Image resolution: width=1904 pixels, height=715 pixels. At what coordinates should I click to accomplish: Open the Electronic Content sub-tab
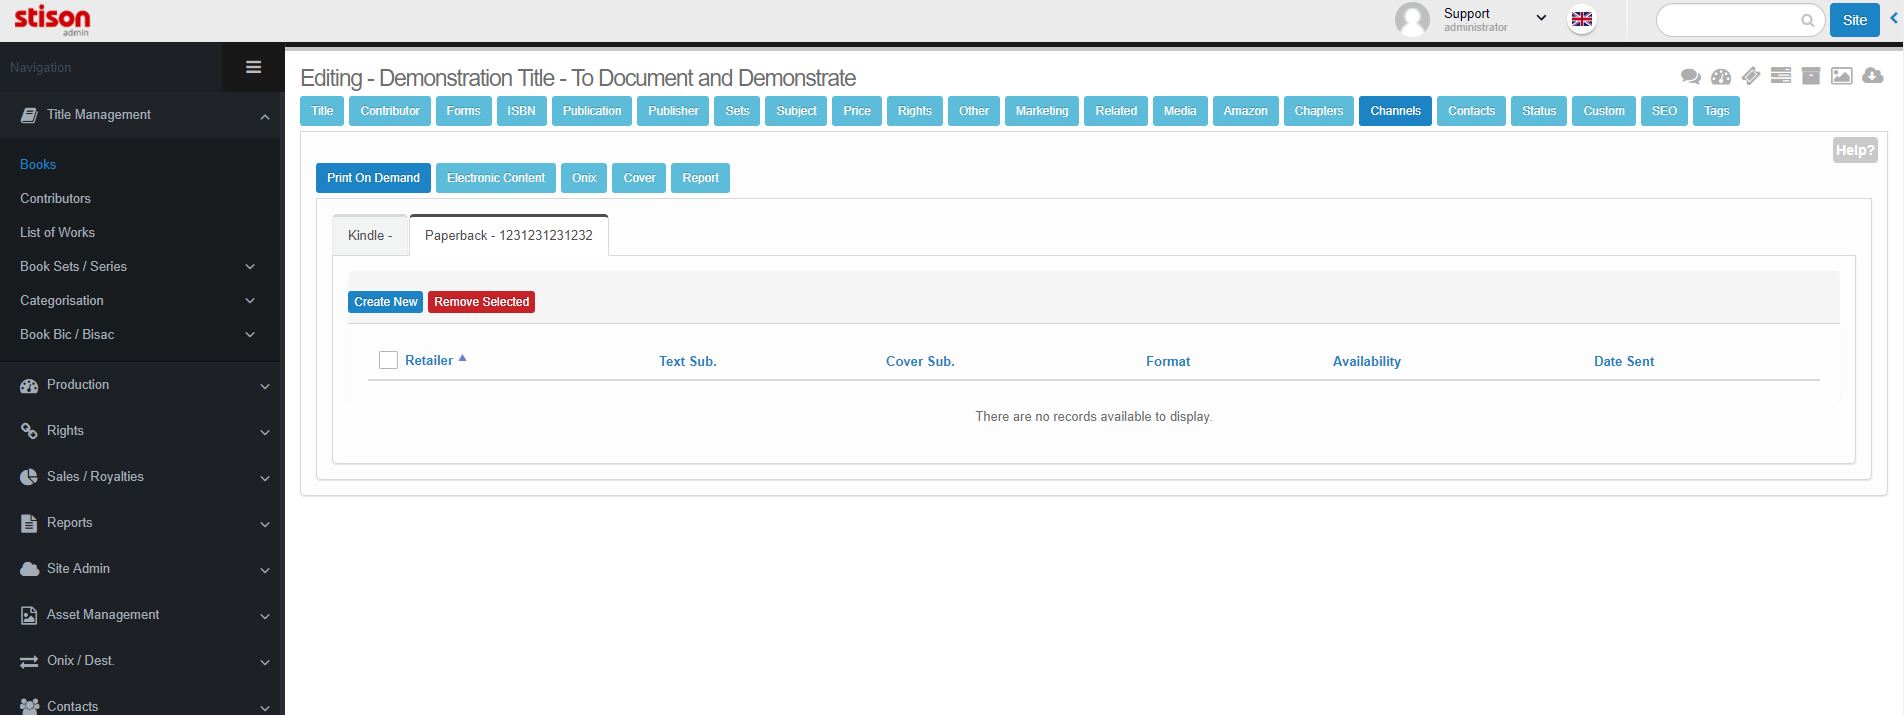click(x=495, y=178)
